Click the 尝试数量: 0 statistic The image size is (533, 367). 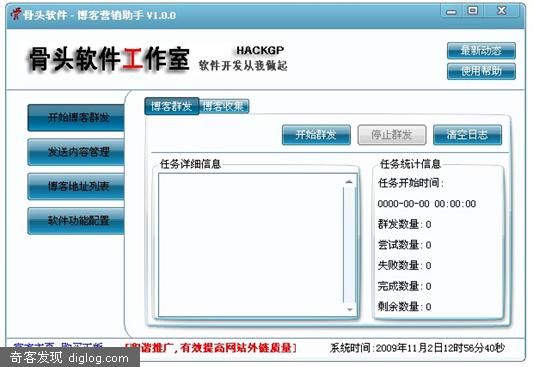tap(405, 245)
